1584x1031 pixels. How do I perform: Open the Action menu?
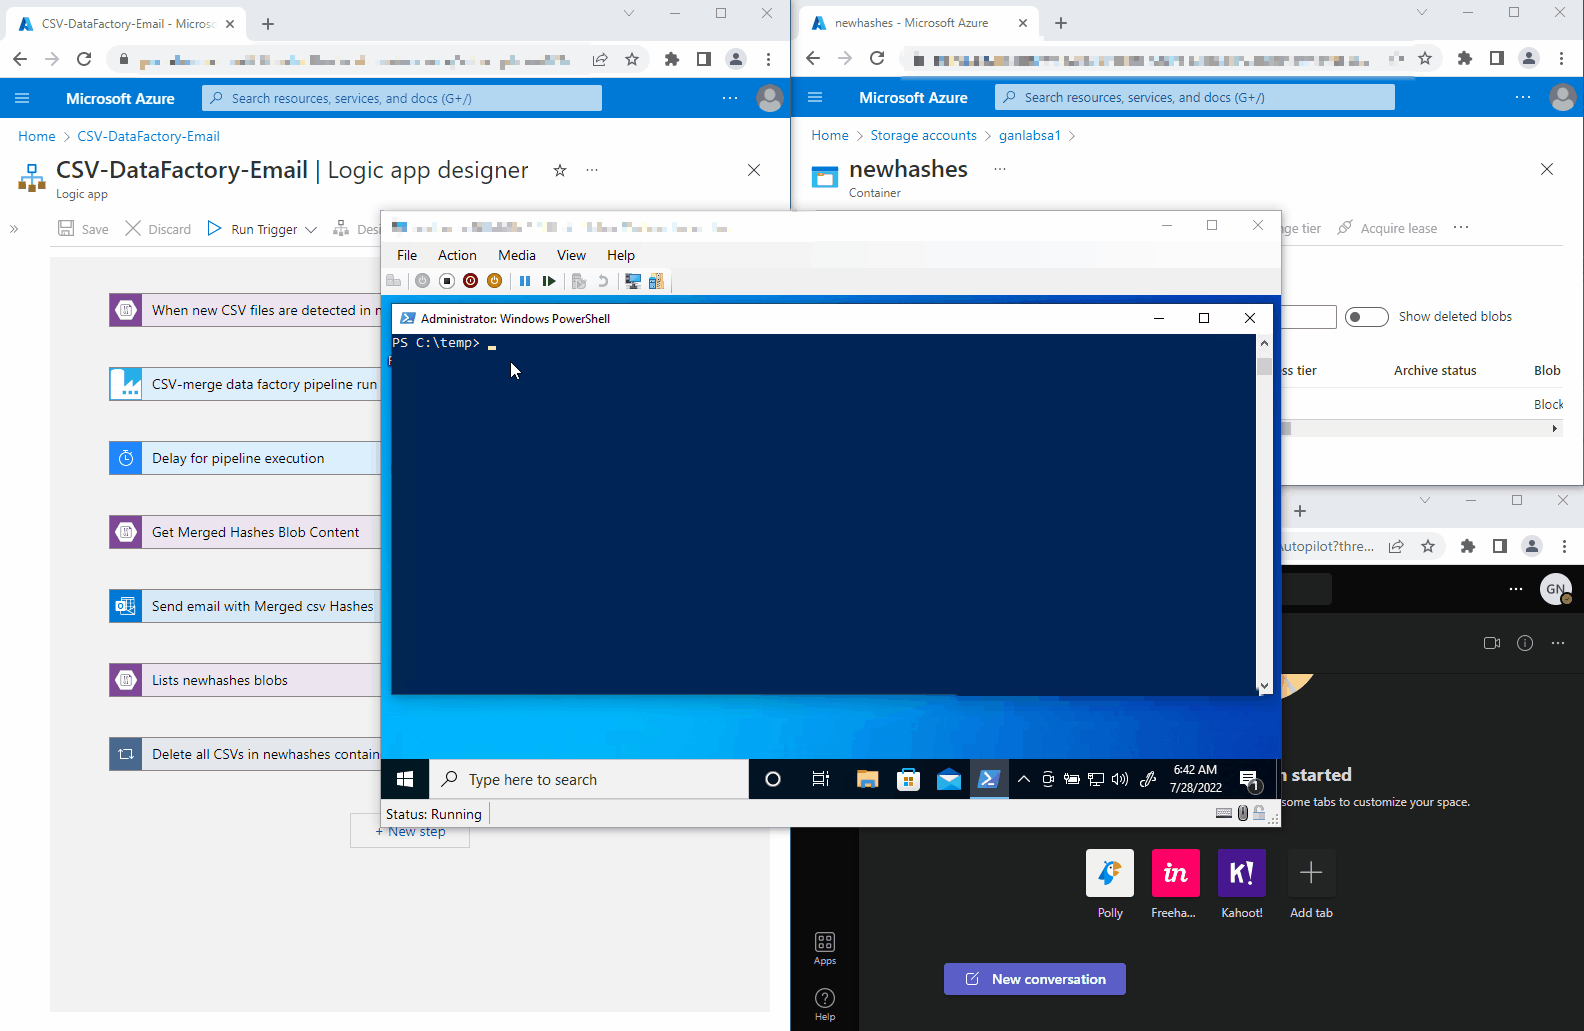click(457, 255)
